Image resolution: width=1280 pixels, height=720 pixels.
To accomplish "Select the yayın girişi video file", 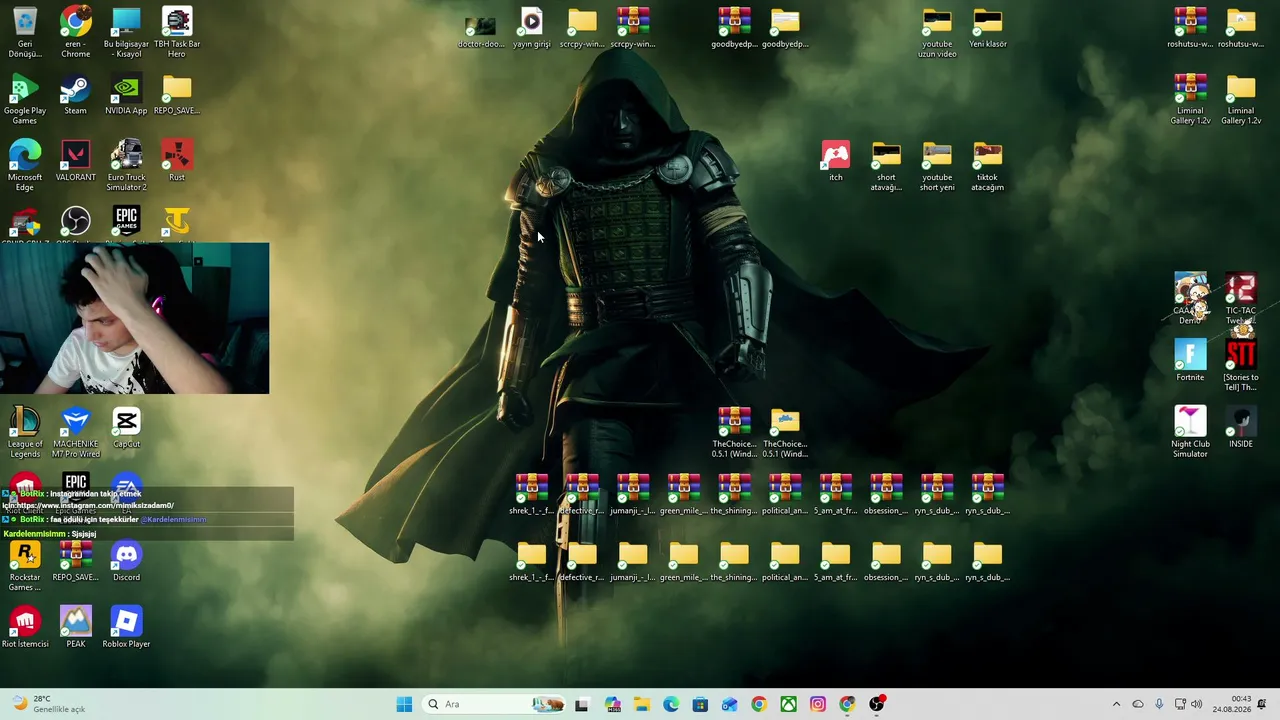I will [532, 28].
